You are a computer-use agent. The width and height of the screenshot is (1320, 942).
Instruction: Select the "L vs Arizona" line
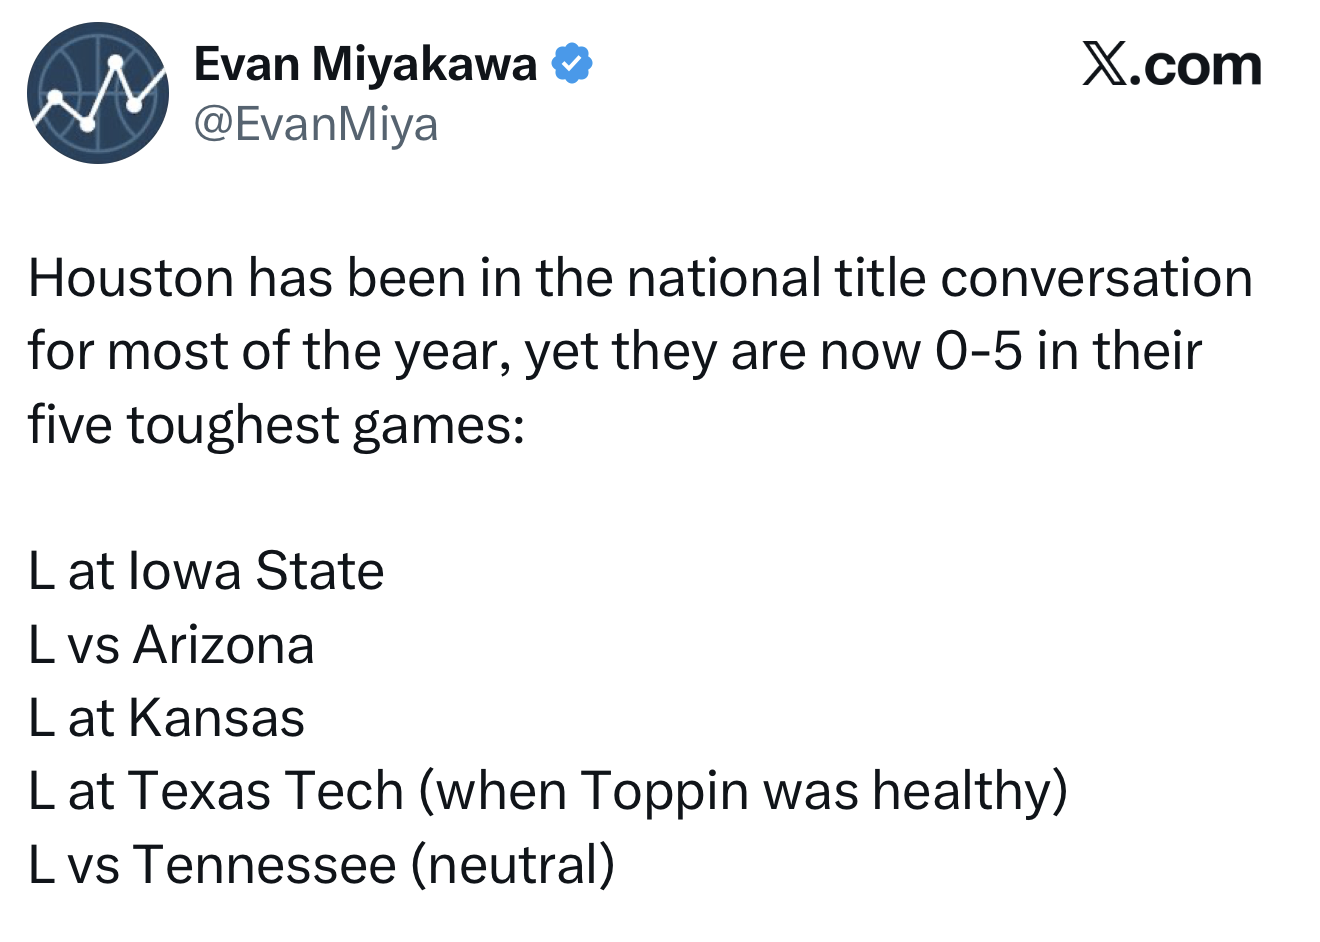(171, 645)
